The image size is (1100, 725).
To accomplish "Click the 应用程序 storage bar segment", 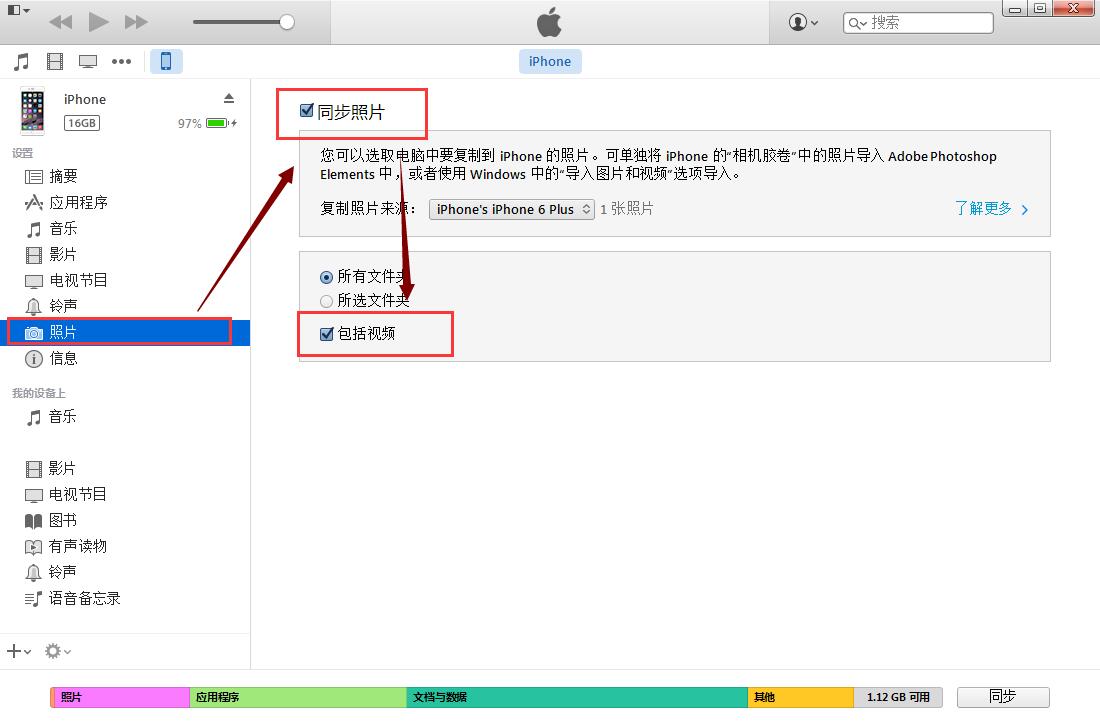I will [298, 697].
